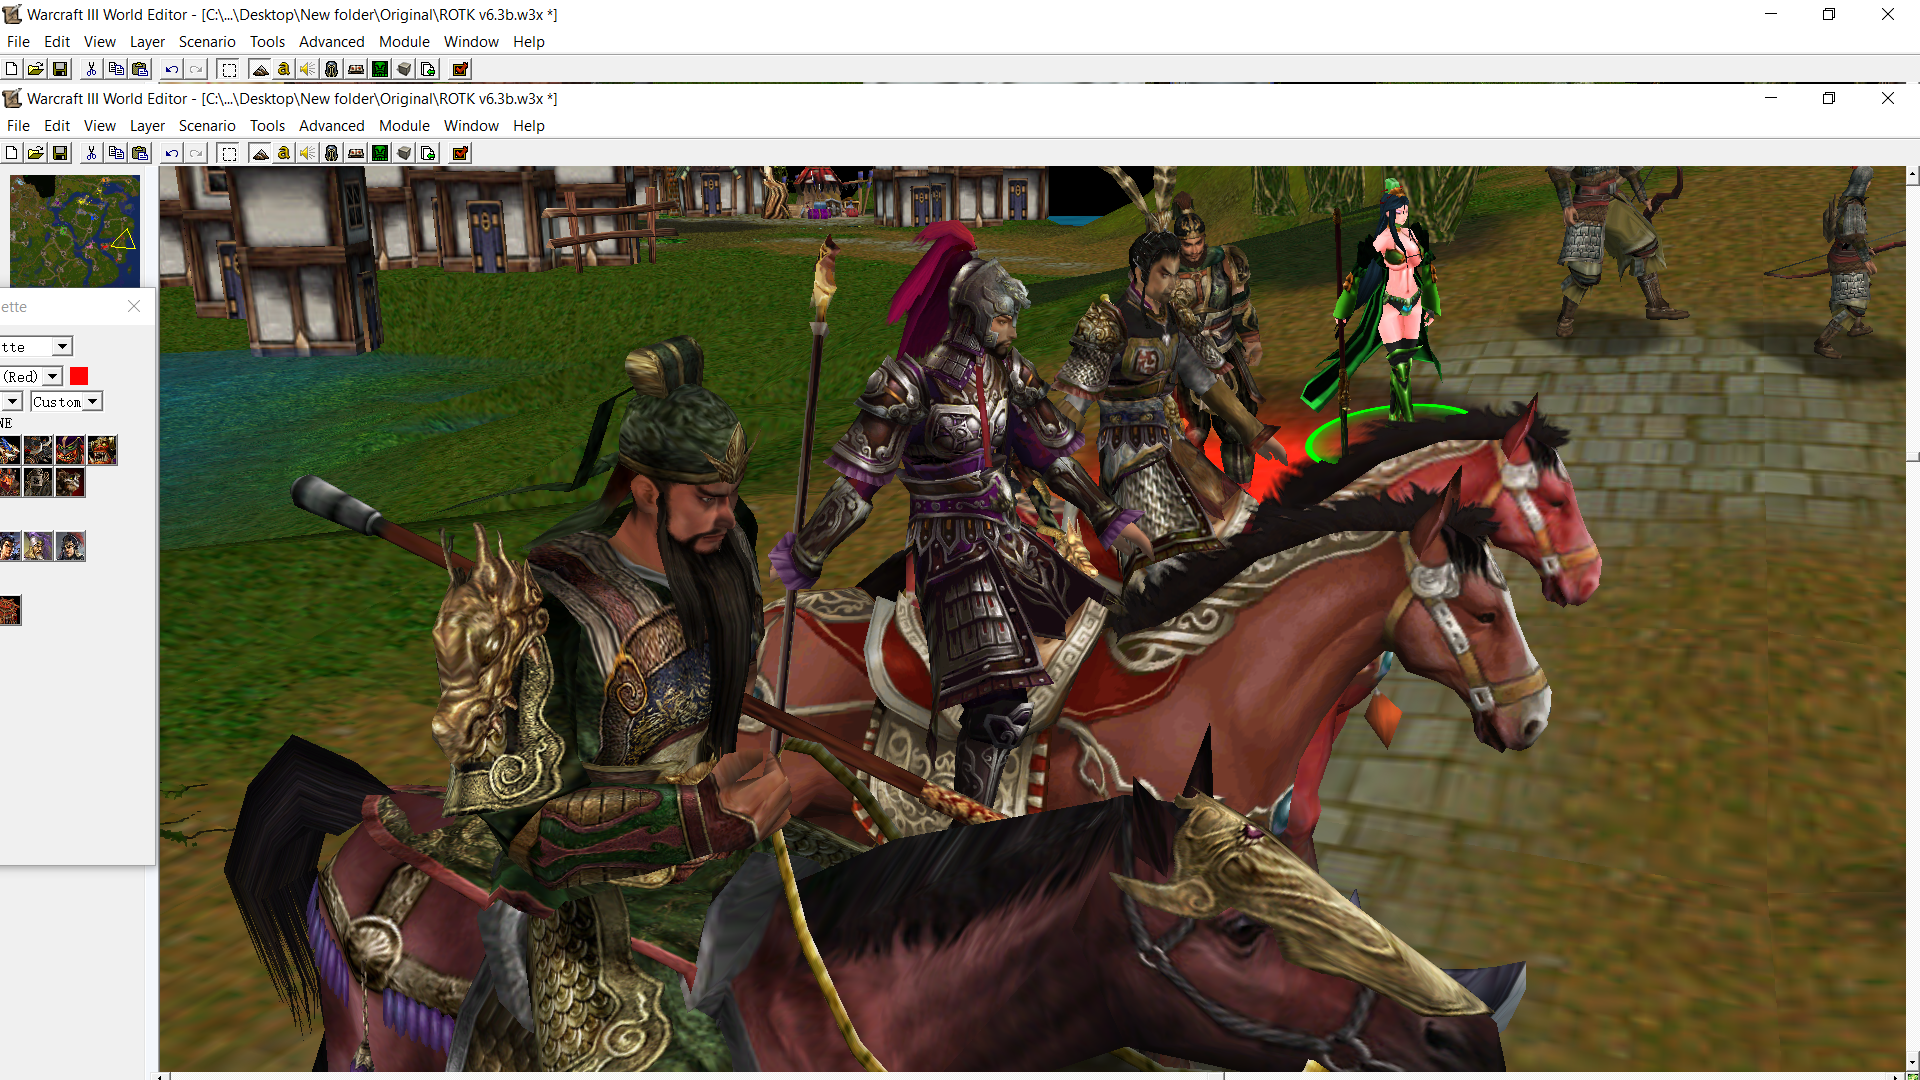
Task: Click Undo in background window toolbar
Action: tap(172, 69)
